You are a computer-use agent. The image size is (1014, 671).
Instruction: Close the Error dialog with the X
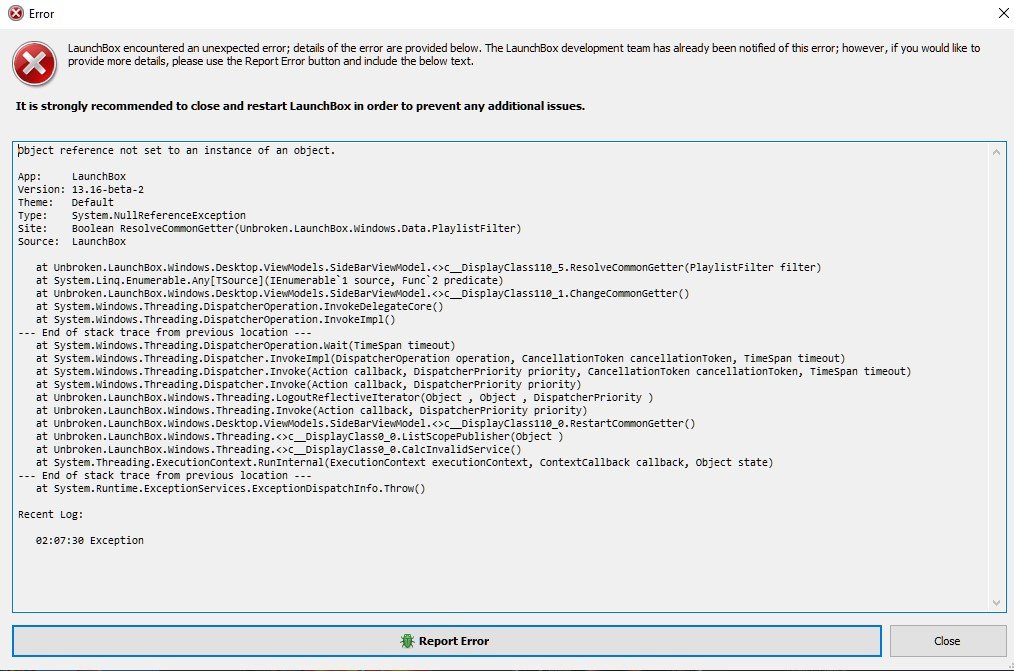coord(1003,13)
